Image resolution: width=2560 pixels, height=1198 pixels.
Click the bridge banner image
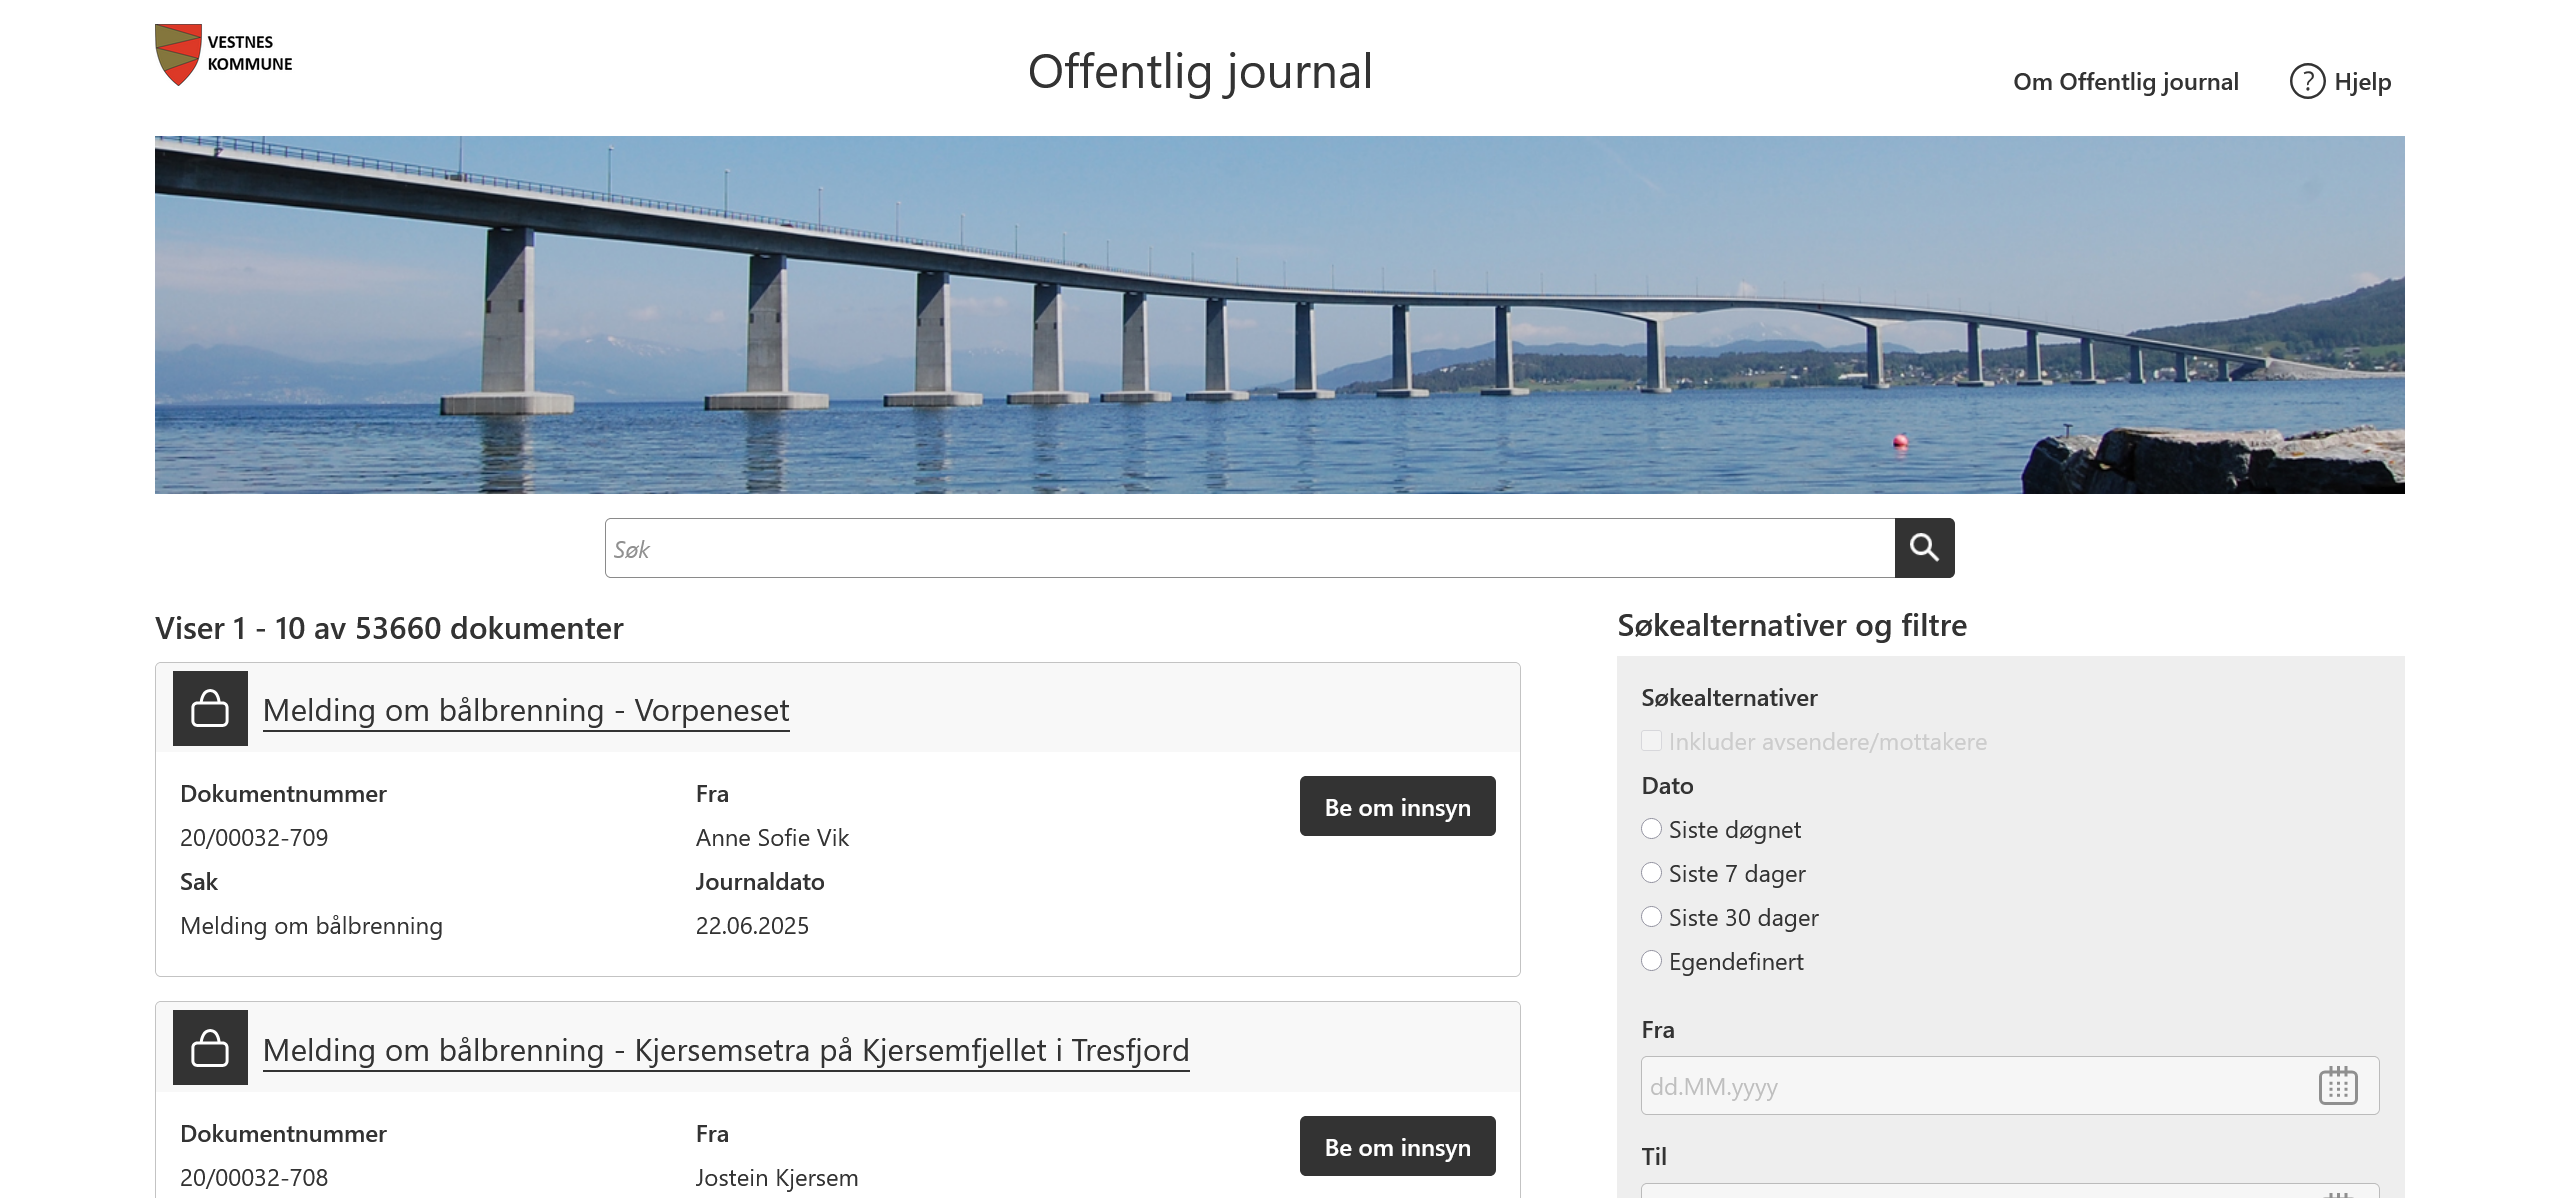tap(1280, 315)
